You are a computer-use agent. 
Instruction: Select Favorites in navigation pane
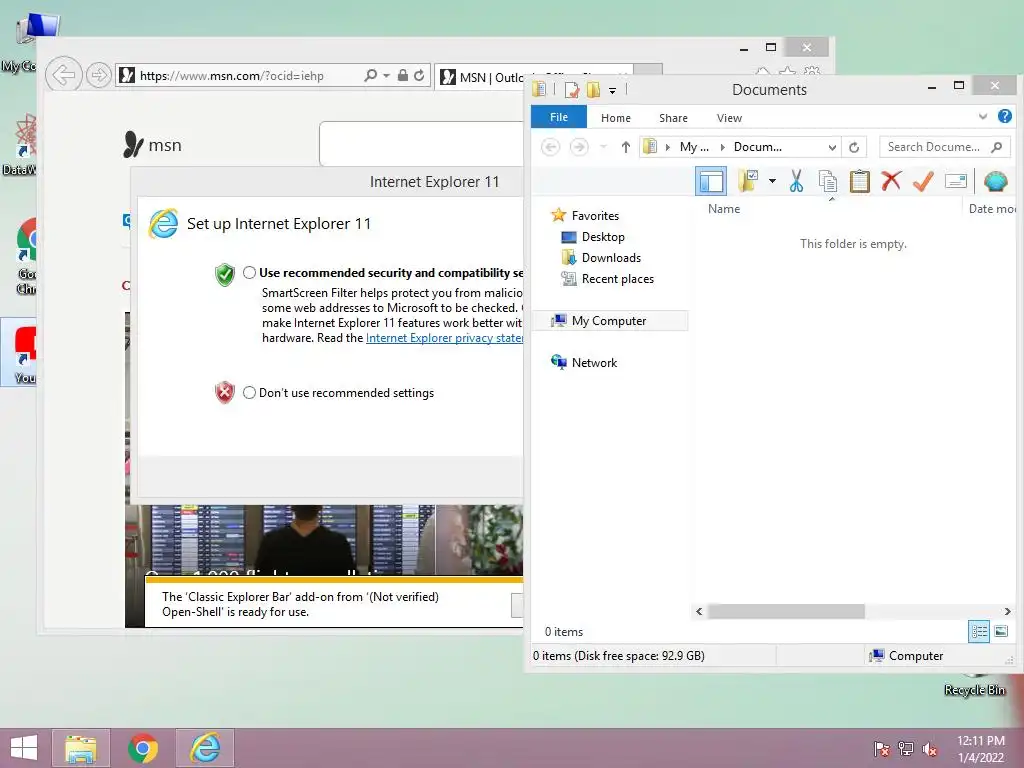(595, 216)
